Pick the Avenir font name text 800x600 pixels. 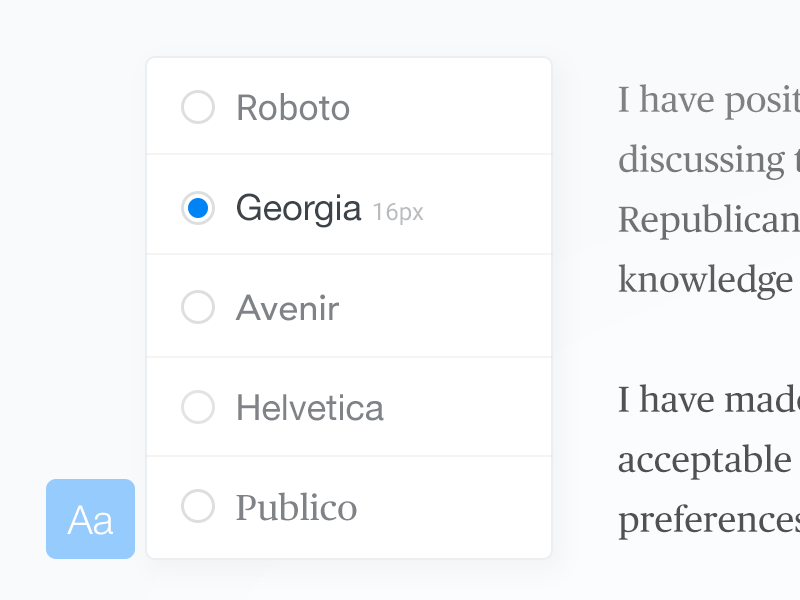[x=287, y=308]
